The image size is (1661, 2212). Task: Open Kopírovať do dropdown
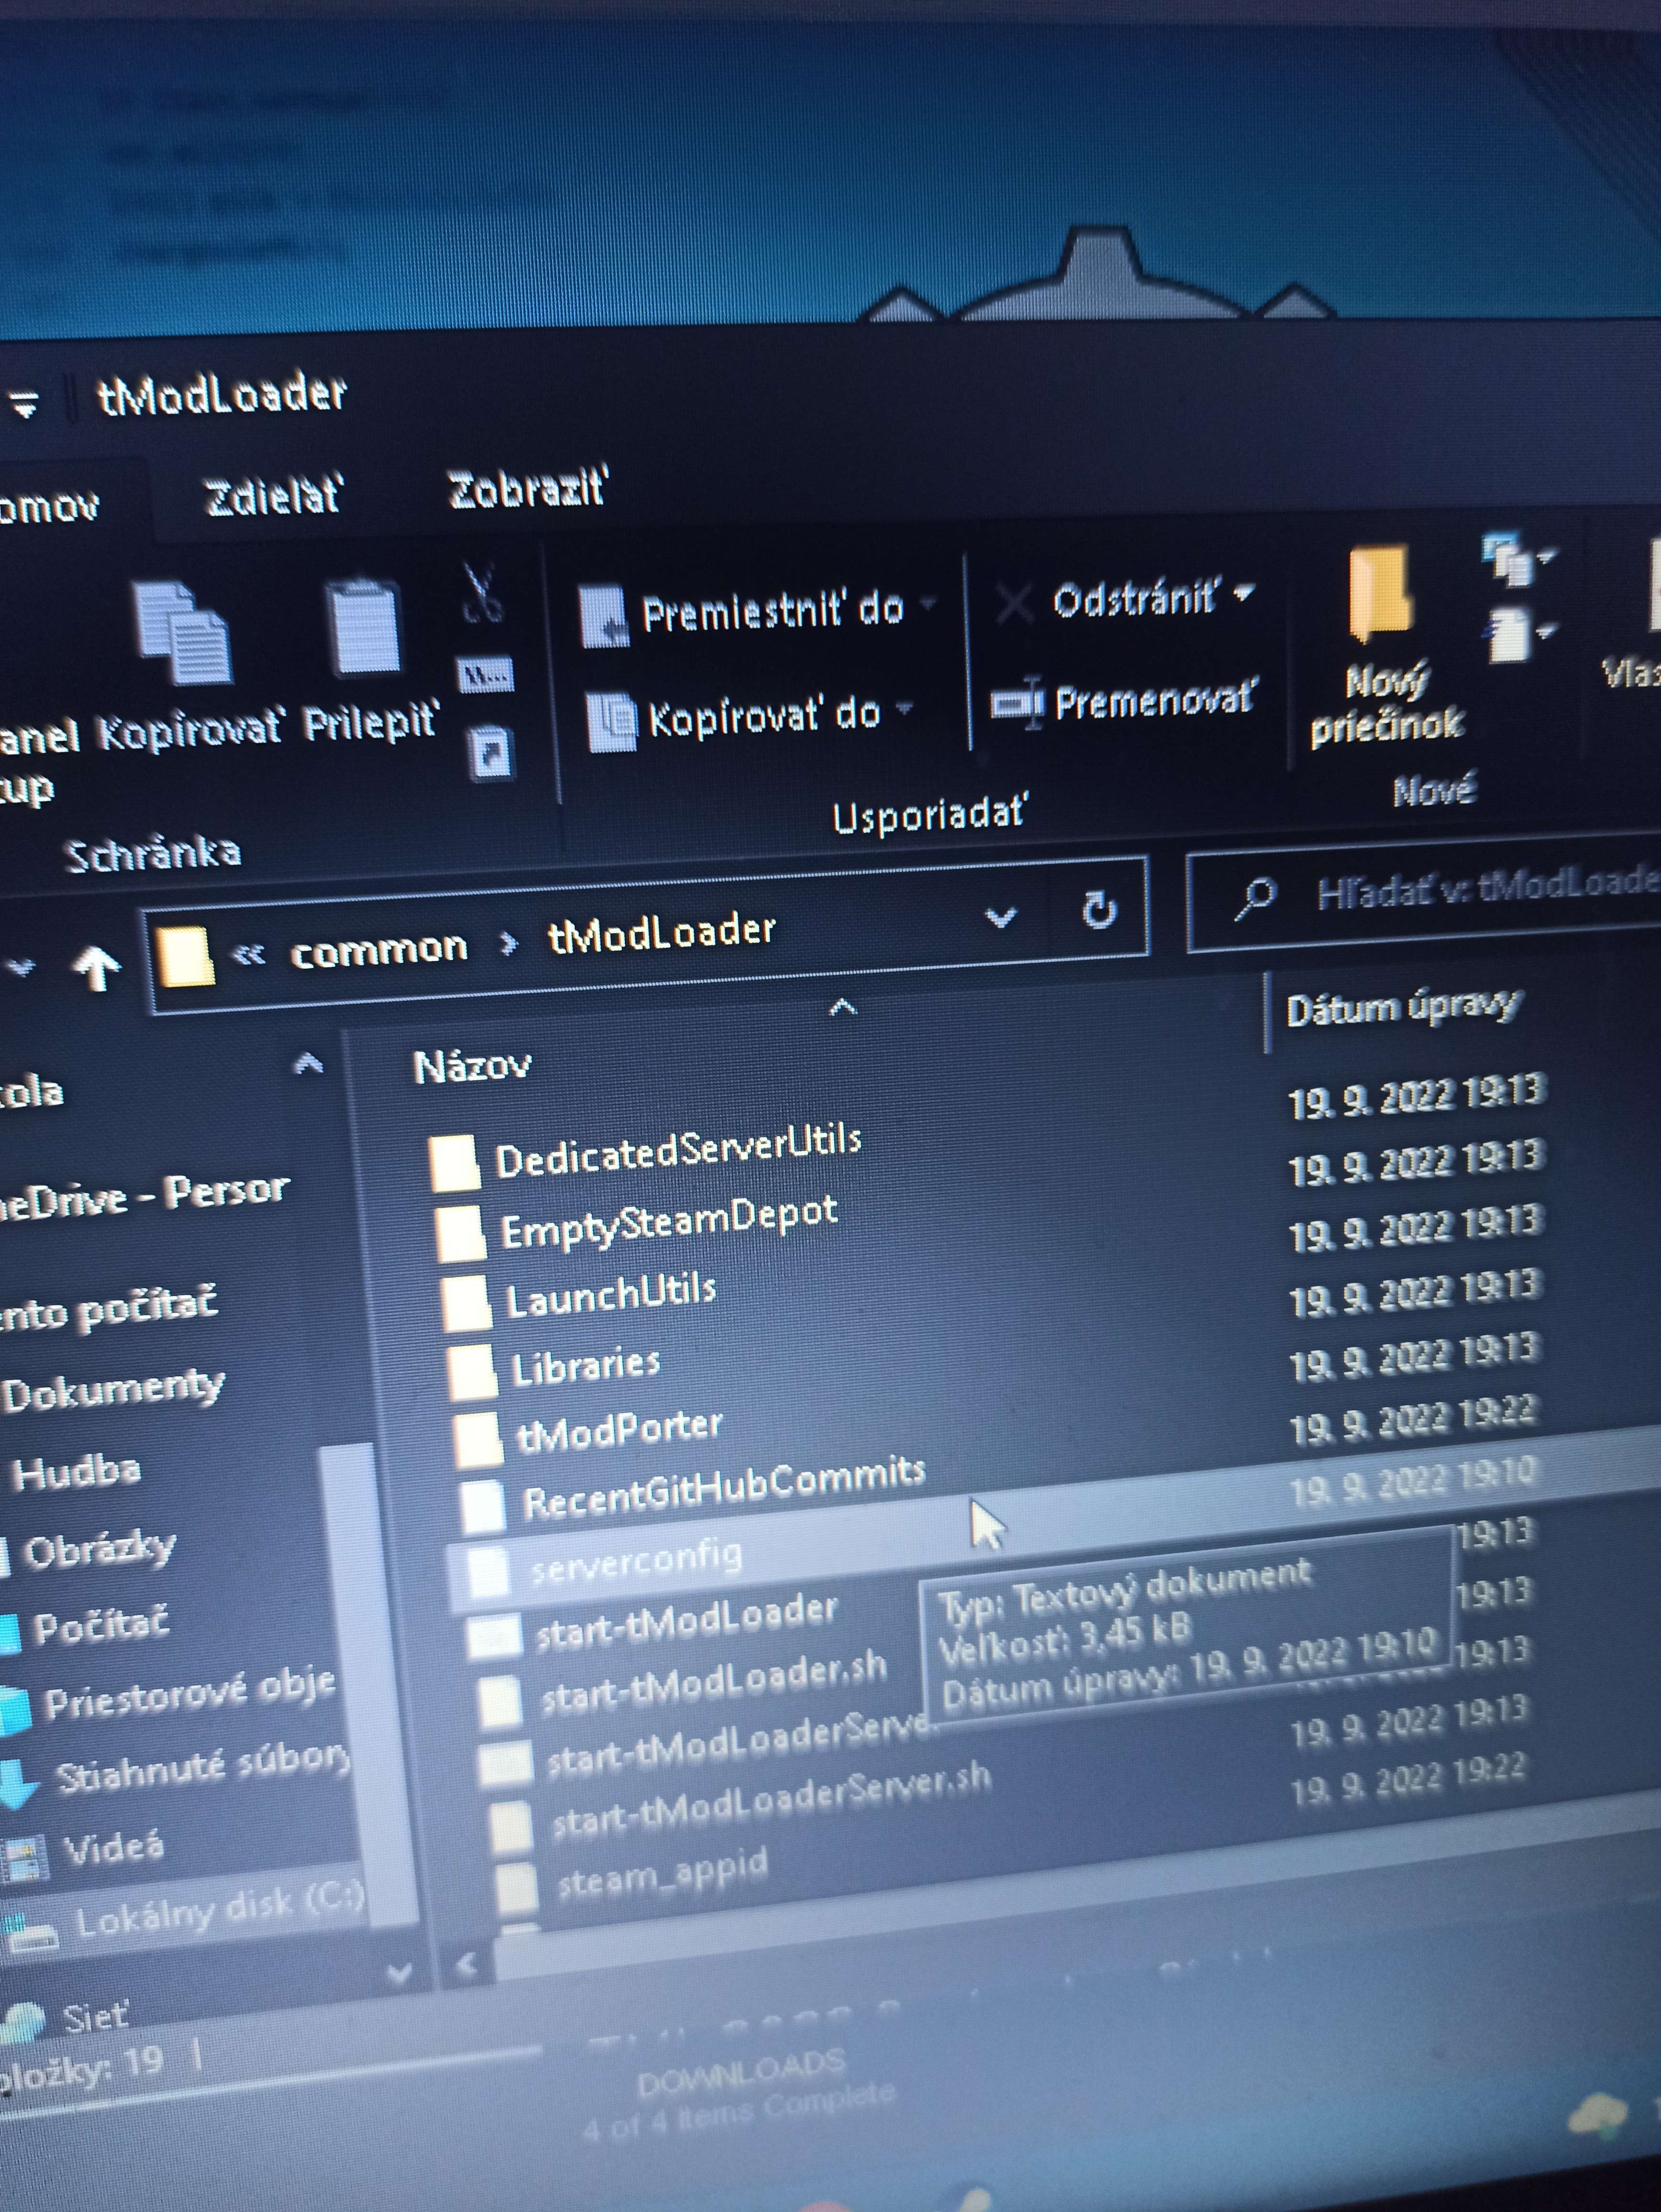point(905,709)
